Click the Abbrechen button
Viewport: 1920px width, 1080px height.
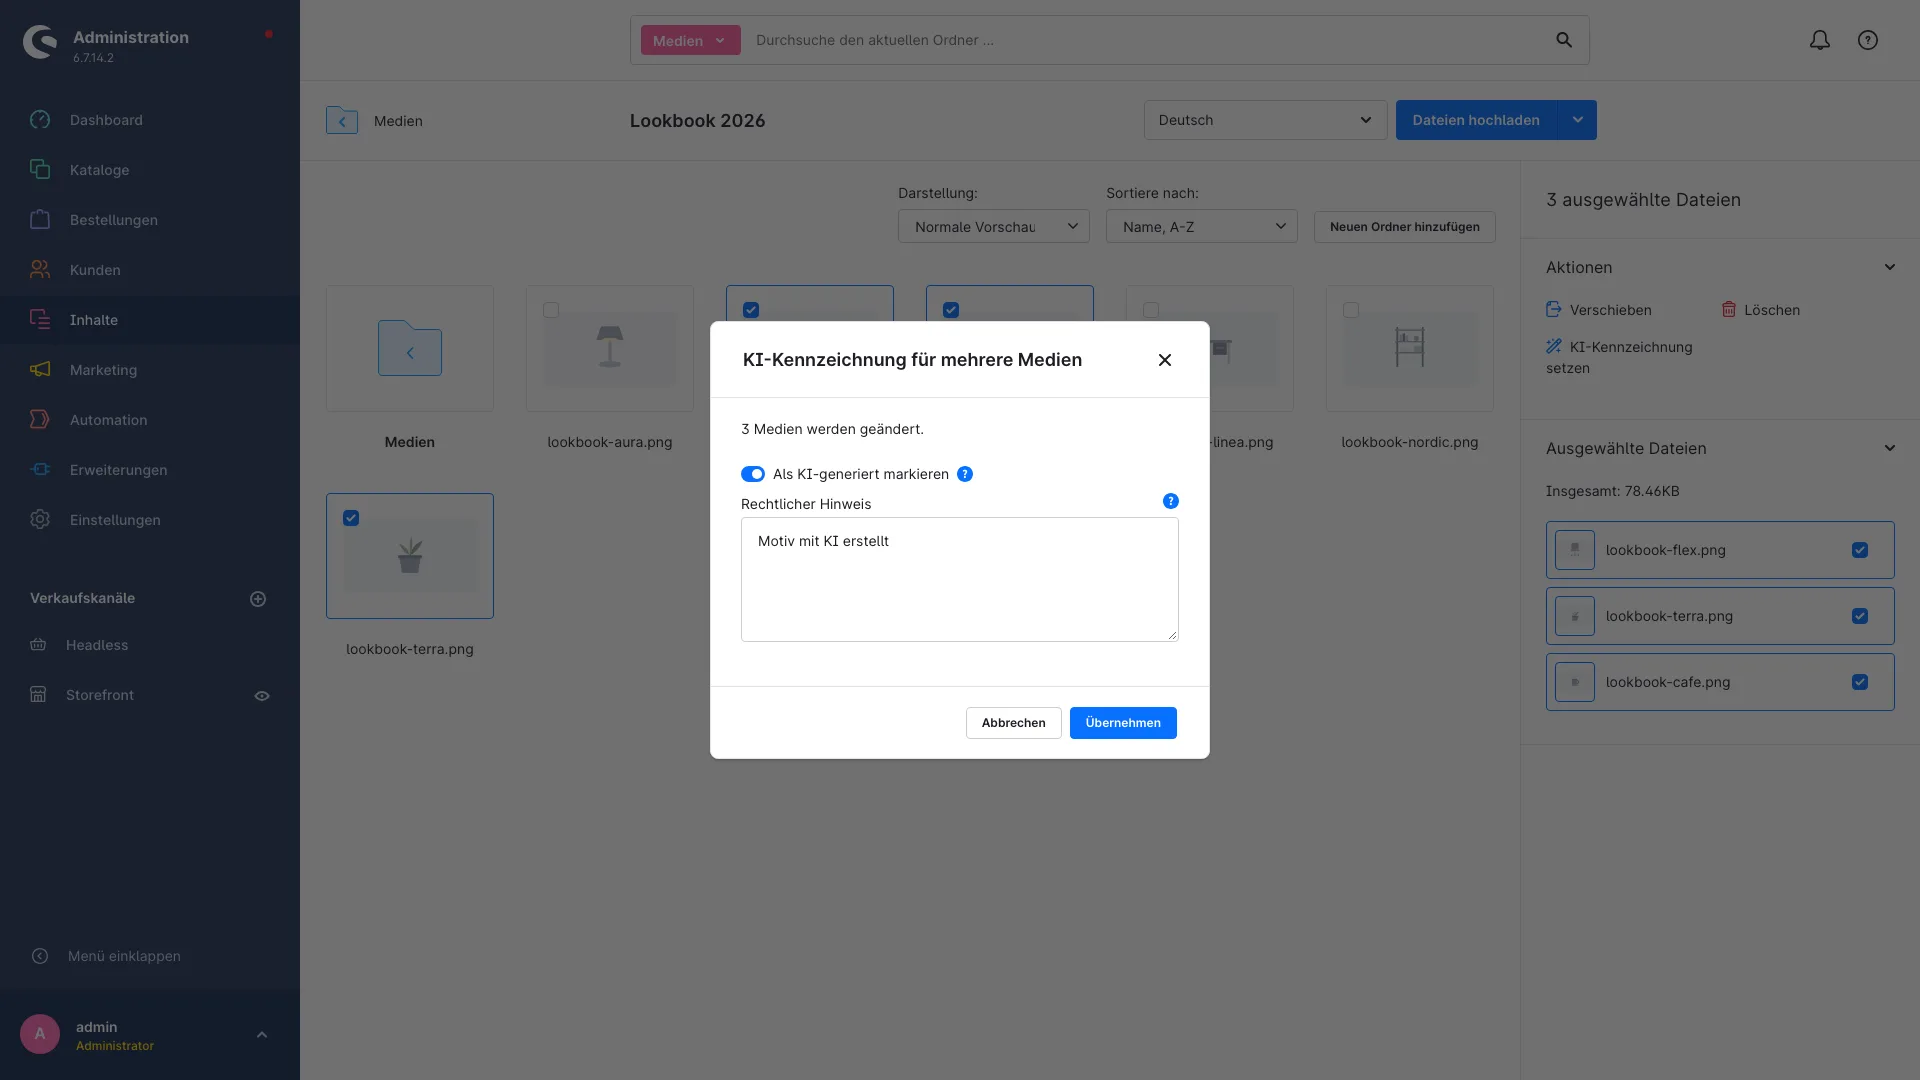click(1013, 723)
